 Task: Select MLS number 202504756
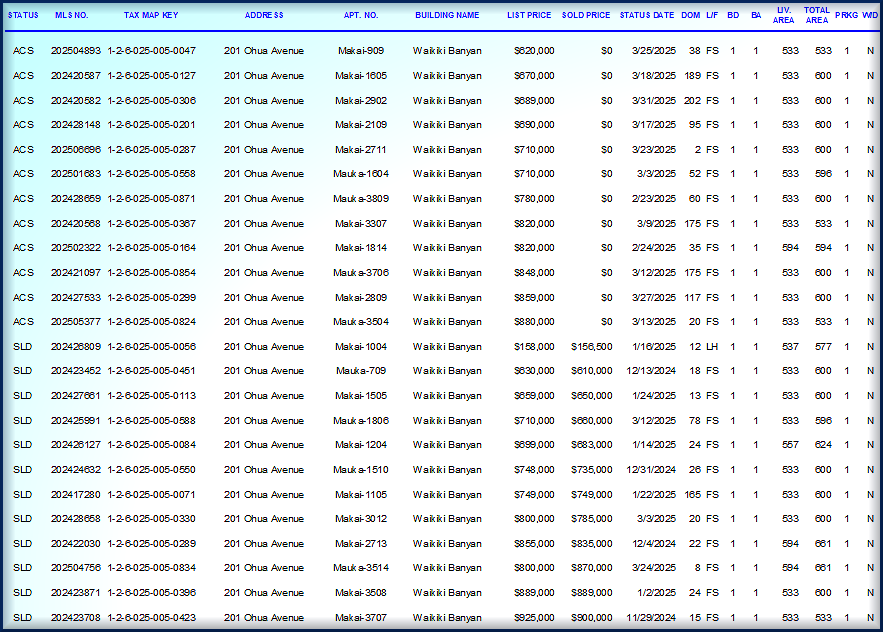[75, 568]
